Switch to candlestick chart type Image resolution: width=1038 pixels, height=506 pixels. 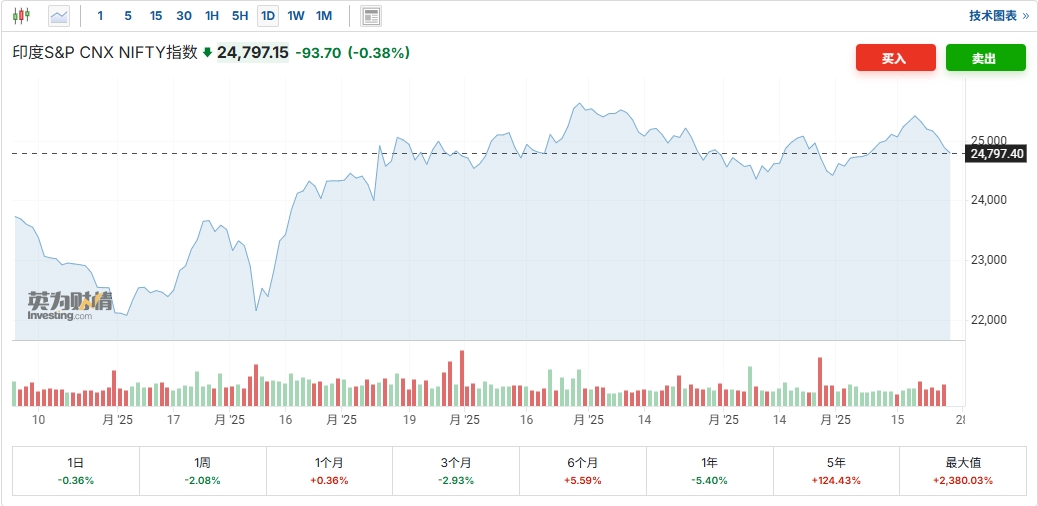pyautogui.click(x=22, y=16)
